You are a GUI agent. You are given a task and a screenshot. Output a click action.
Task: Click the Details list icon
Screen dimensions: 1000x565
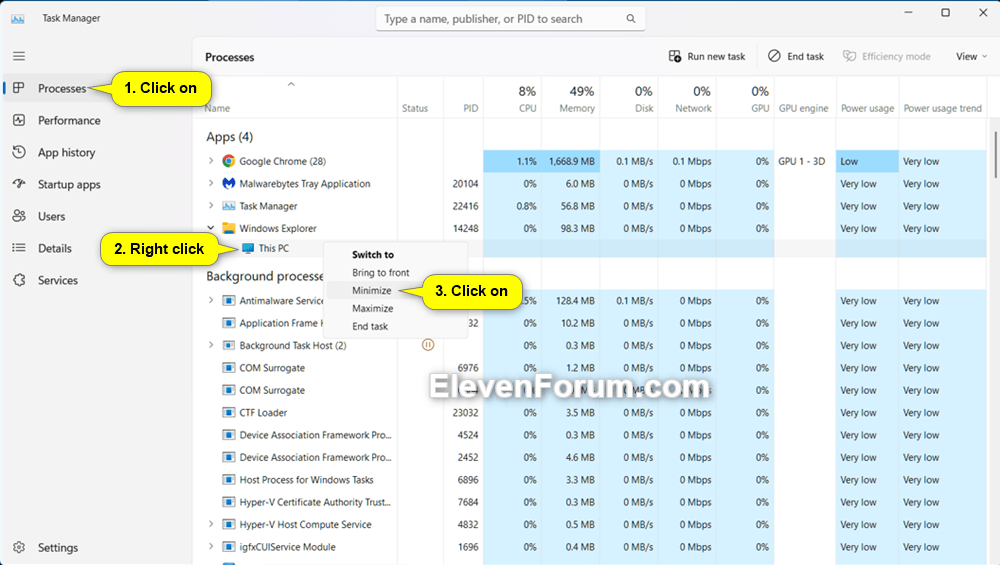[19, 247]
